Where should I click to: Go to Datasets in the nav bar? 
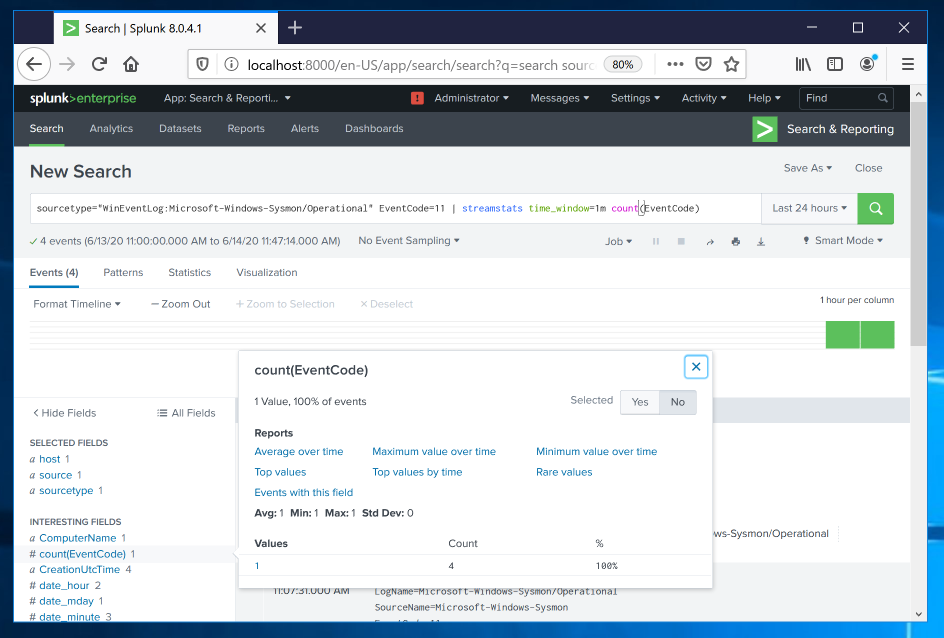pyautogui.click(x=180, y=129)
